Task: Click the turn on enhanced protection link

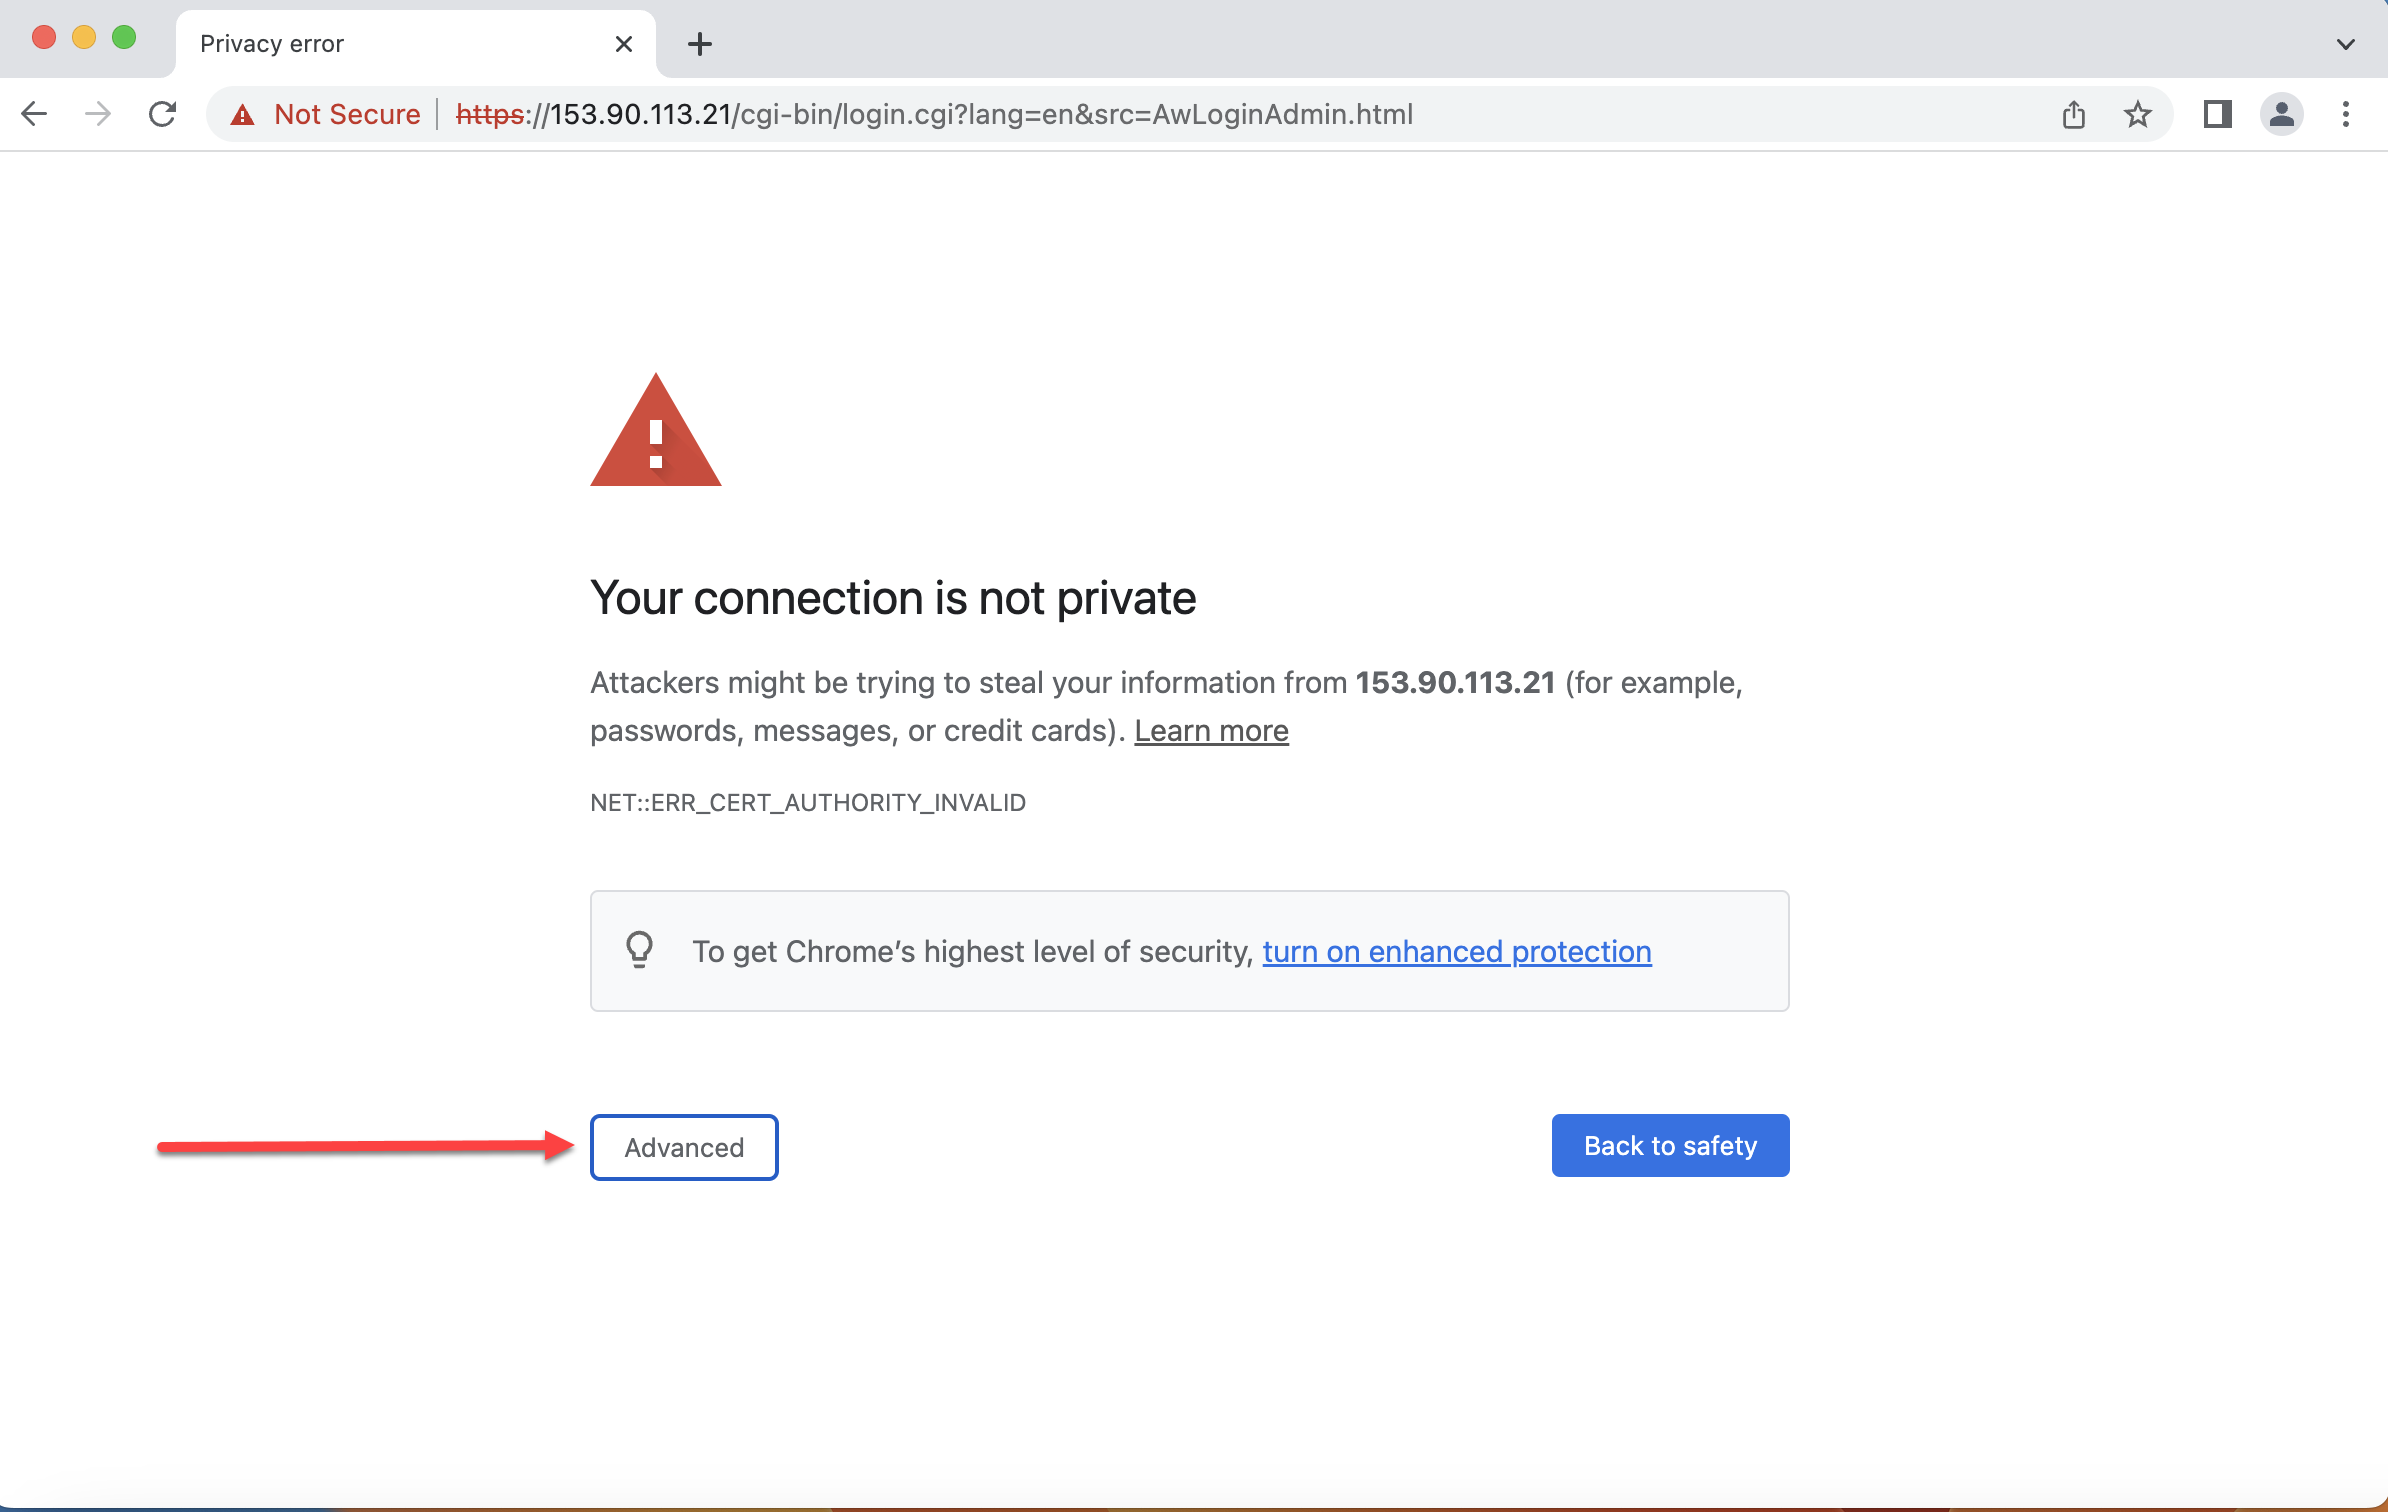Action: click(1457, 950)
